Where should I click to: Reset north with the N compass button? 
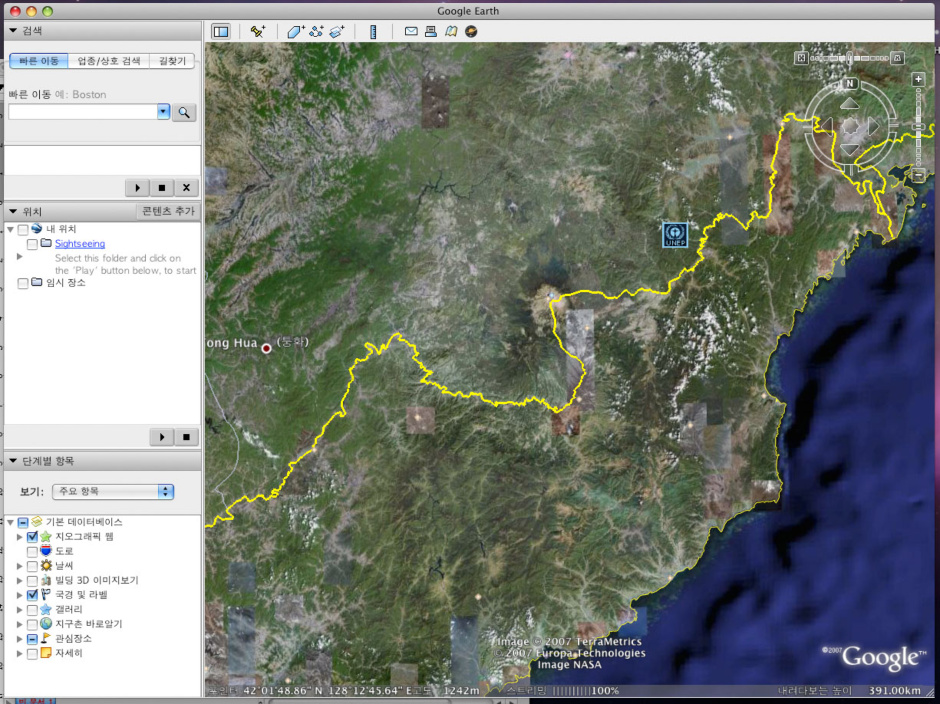(x=849, y=84)
